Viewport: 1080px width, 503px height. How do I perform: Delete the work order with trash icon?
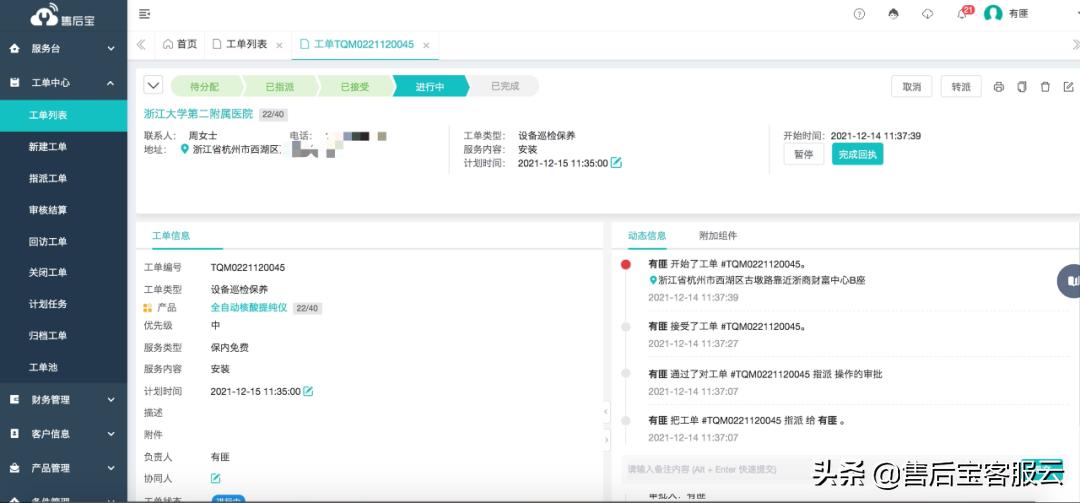click(1045, 87)
